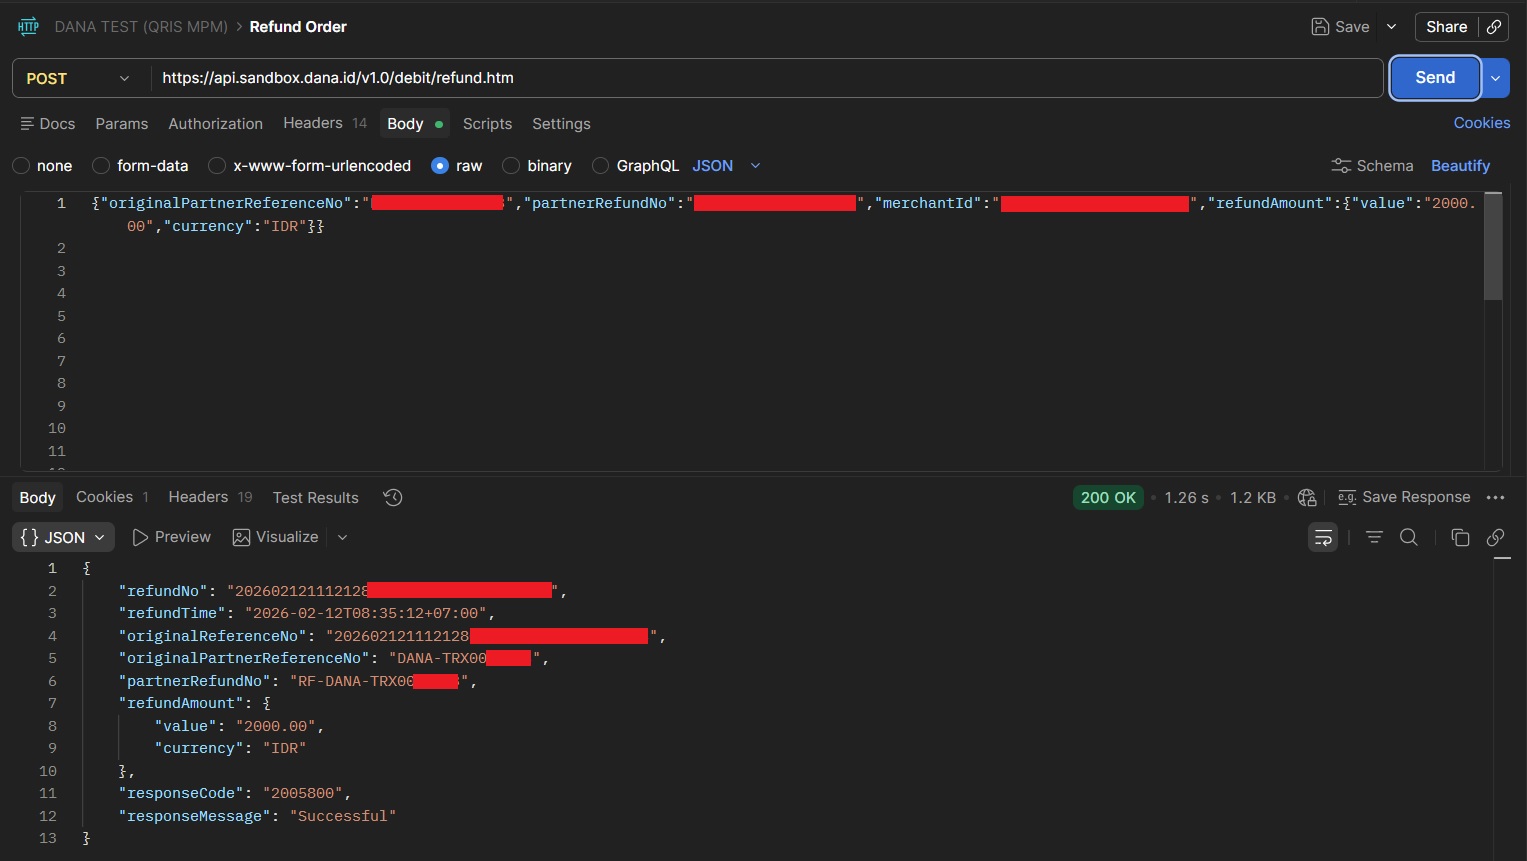Click the Refund Order request name
Viewport: 1527px width, 861px height.
(x=298, y=27)
